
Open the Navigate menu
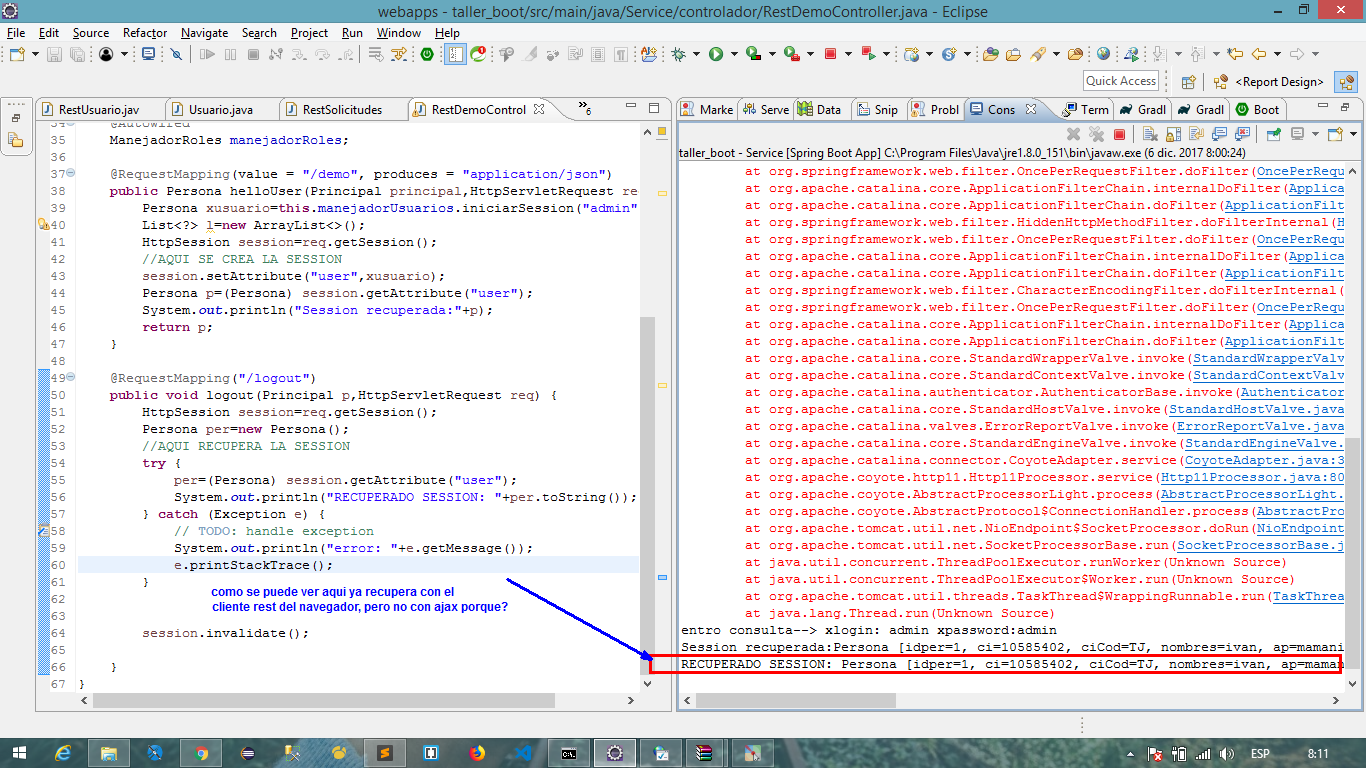(205, 32)
